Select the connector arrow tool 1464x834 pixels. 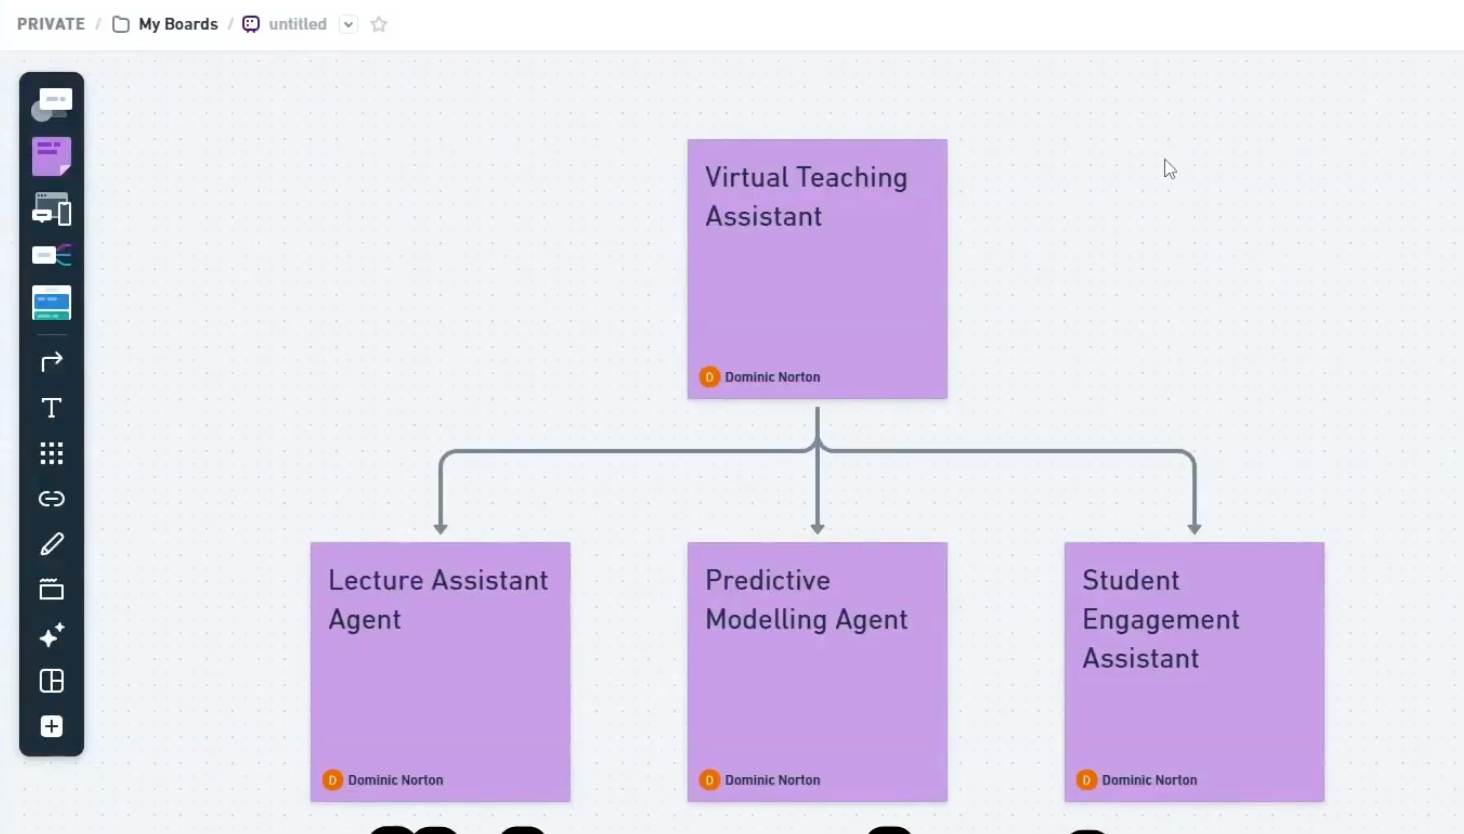pyautogui.click(x=51, y=361)
